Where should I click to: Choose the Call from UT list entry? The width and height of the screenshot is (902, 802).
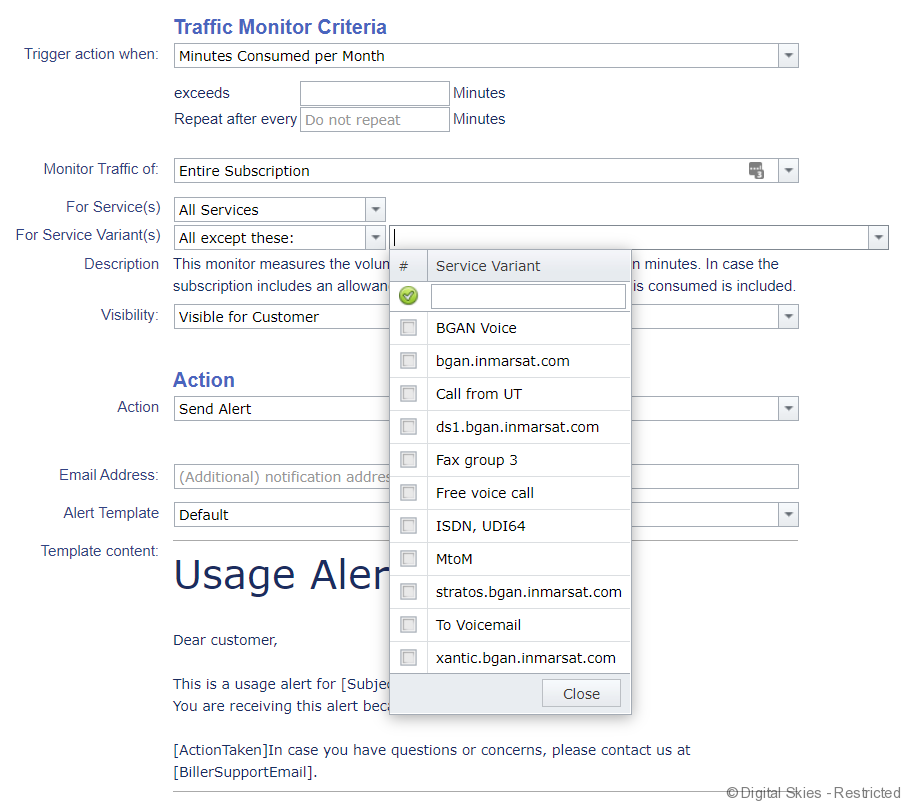click(x=479, y=394)
